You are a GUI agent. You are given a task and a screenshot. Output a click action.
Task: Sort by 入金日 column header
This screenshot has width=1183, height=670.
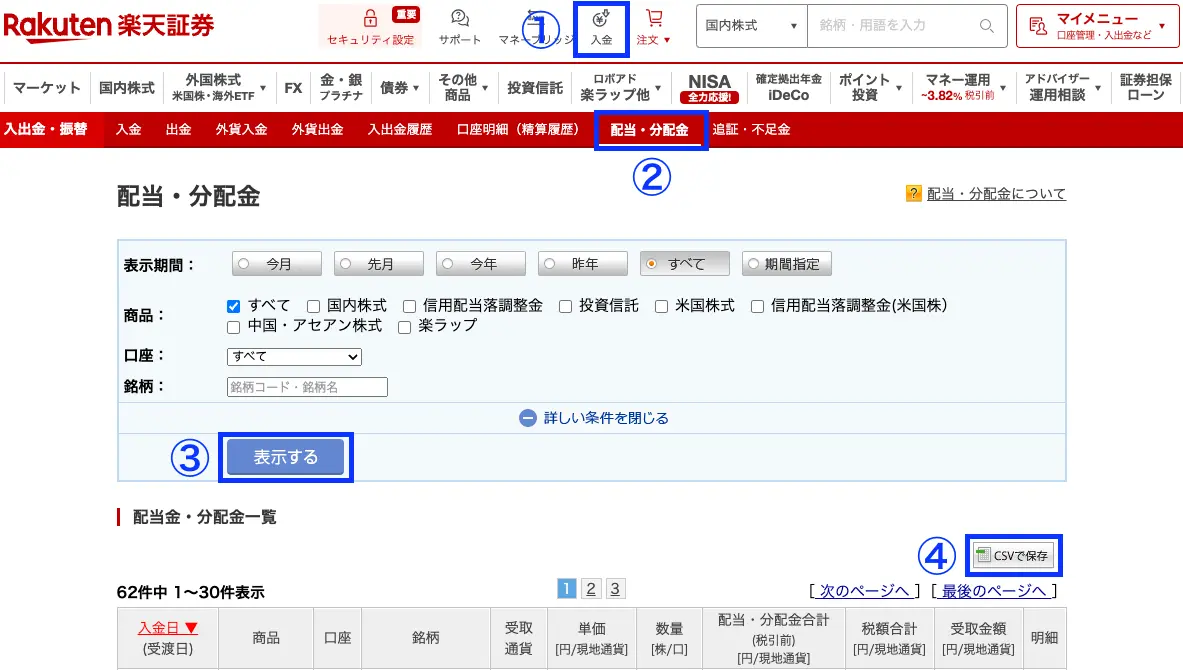[167, 628]
